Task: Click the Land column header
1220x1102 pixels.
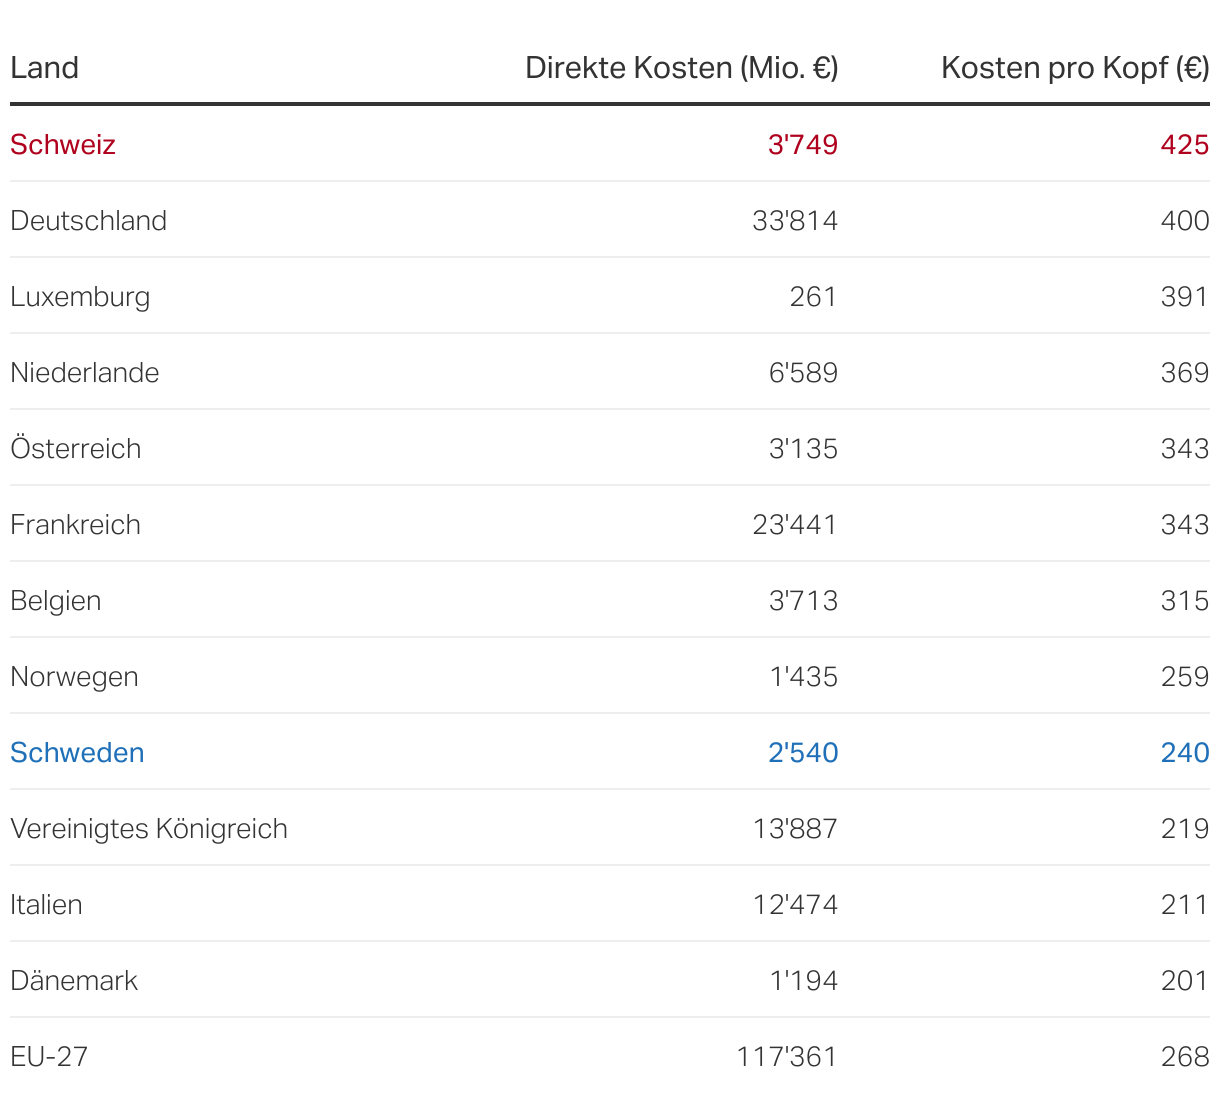Action: [x=45, y=68]
